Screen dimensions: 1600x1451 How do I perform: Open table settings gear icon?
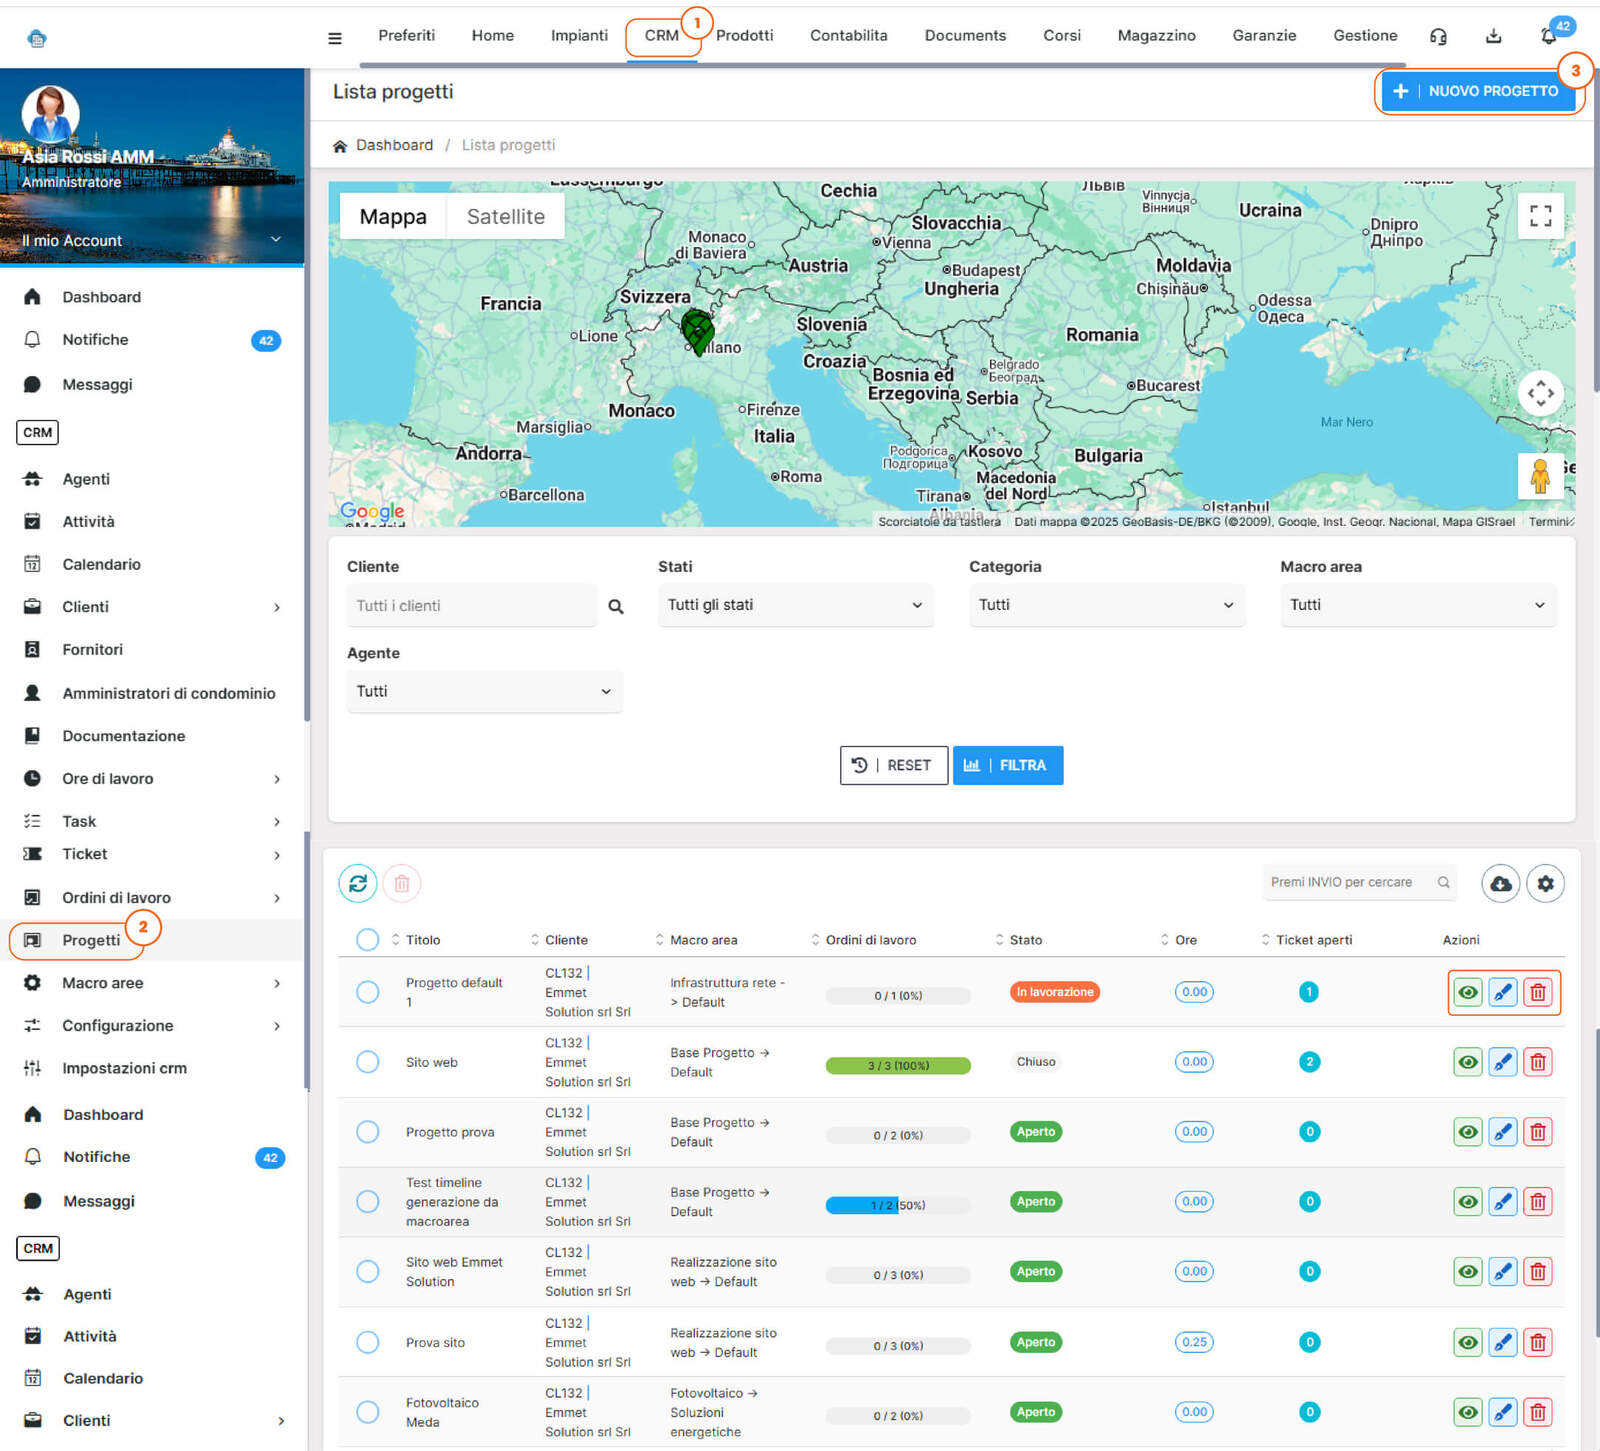tap(1545, 883)
